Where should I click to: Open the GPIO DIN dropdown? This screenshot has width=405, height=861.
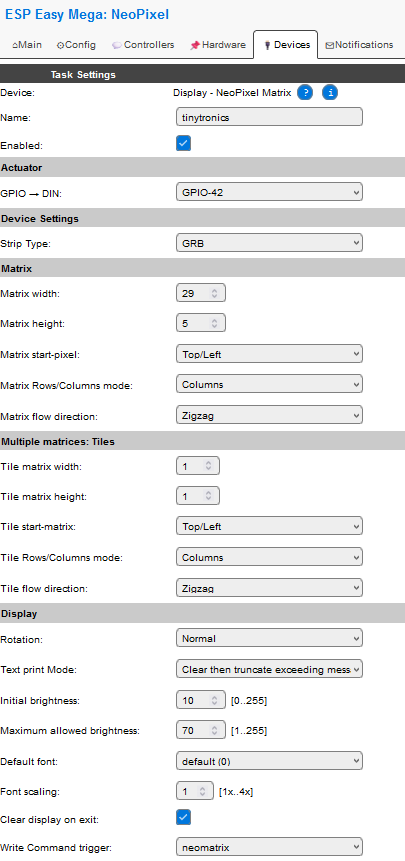tap(269, 193)
